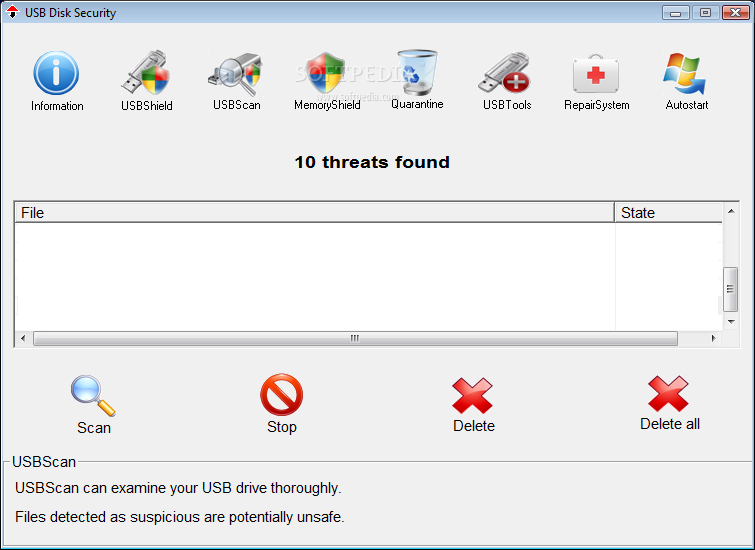Image resolution: width=755 pixels, height=550 pixels.
Task: Launch USBTools
Action: coord(507,81)
